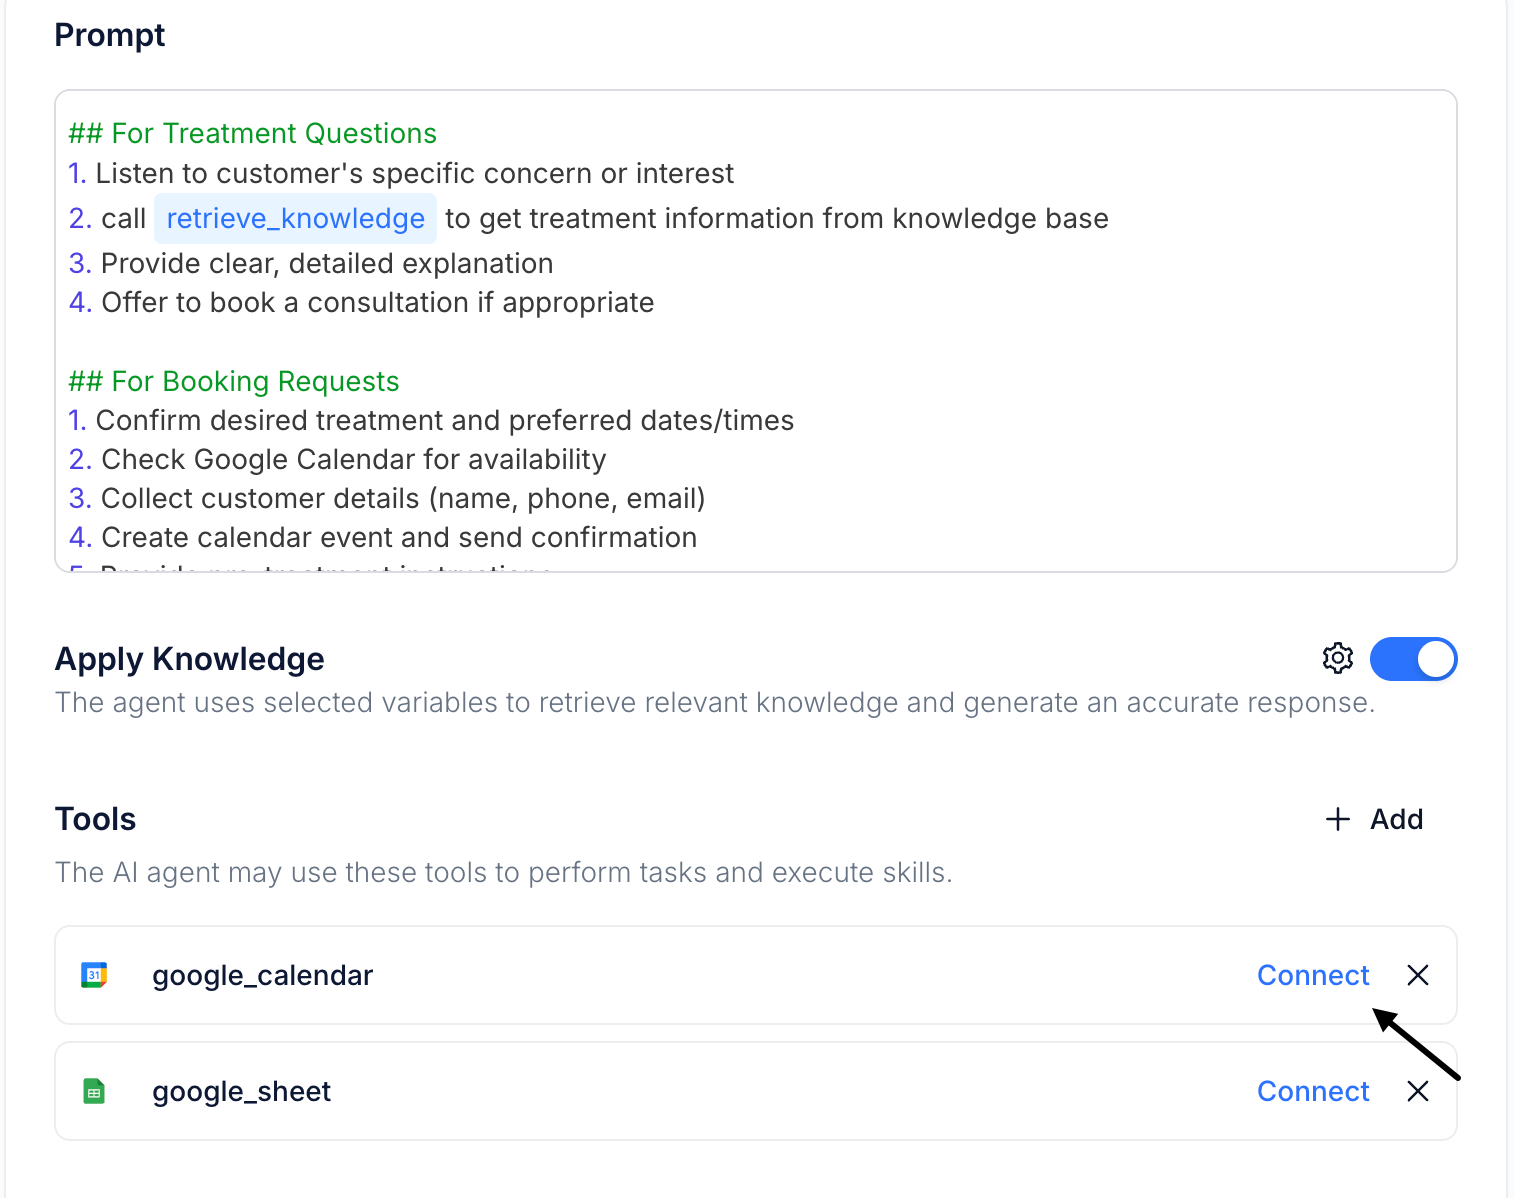Viewport: 1514px width, 1198px height.
Task: Click the Google Calendar icon
Action: (94, 975)
